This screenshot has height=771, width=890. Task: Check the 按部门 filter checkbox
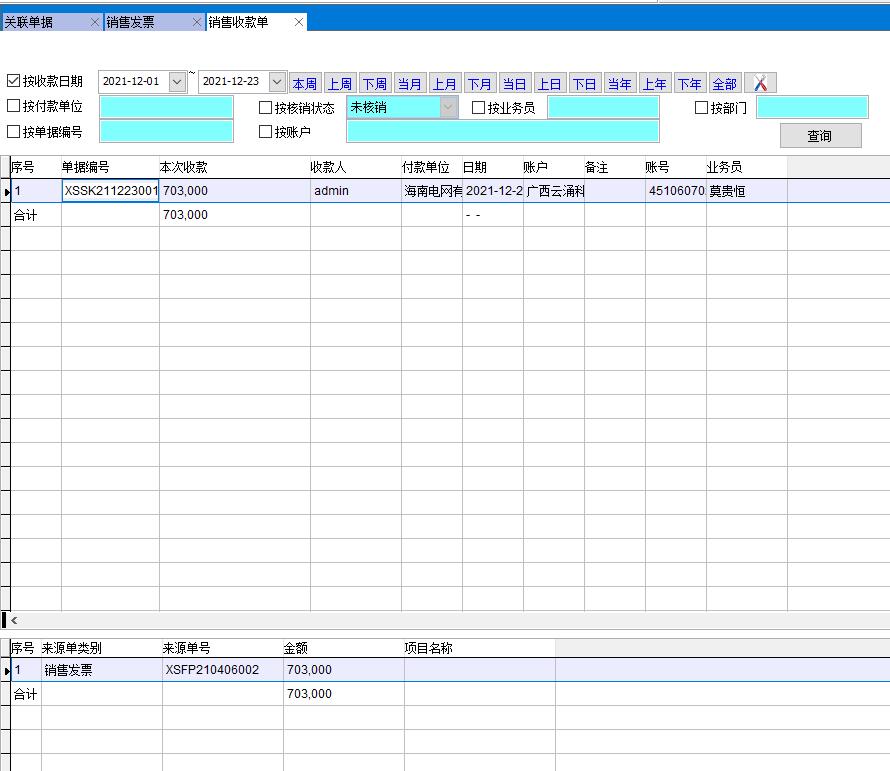pyautogui.click(x=701, y=107)
